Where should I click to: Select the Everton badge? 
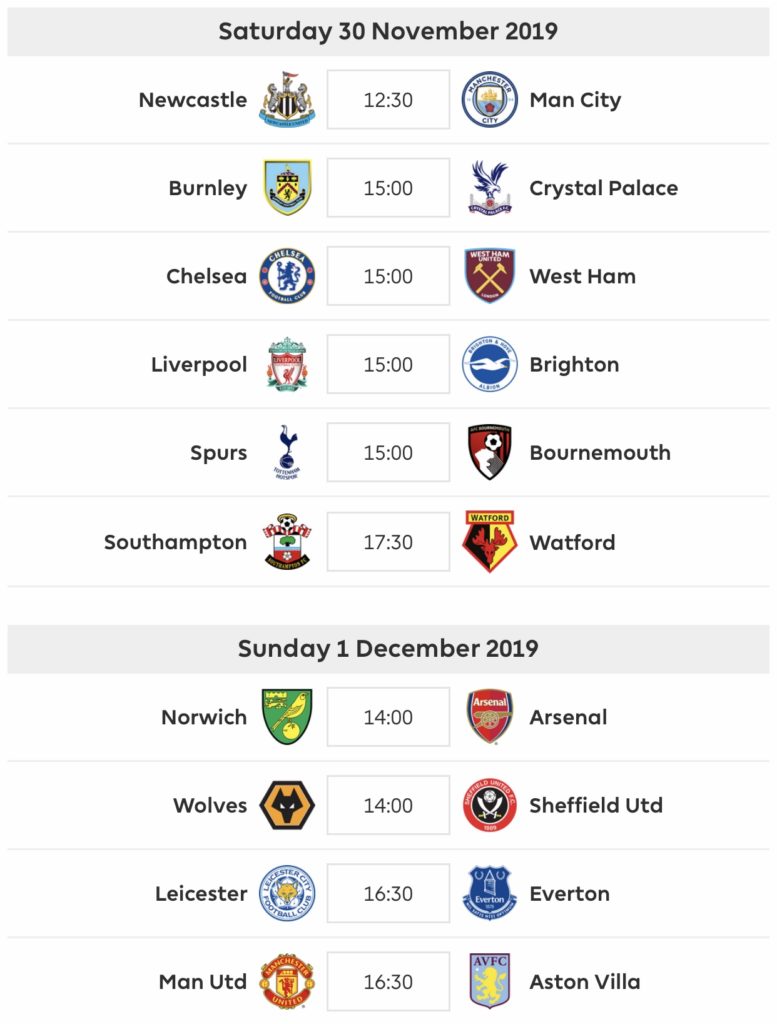coord(490,893)
